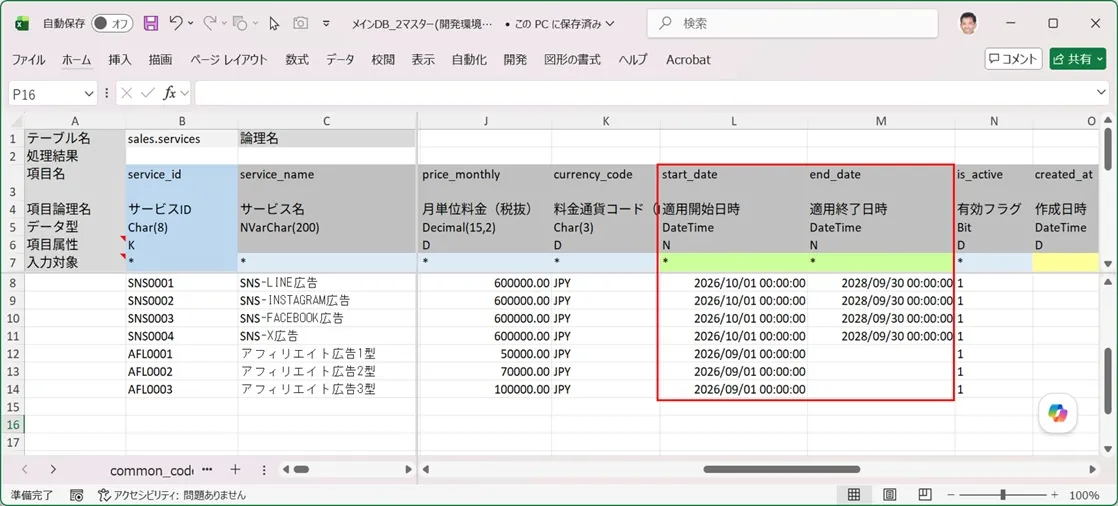Select the common_code sheet tab

click(x=151, y=470)
